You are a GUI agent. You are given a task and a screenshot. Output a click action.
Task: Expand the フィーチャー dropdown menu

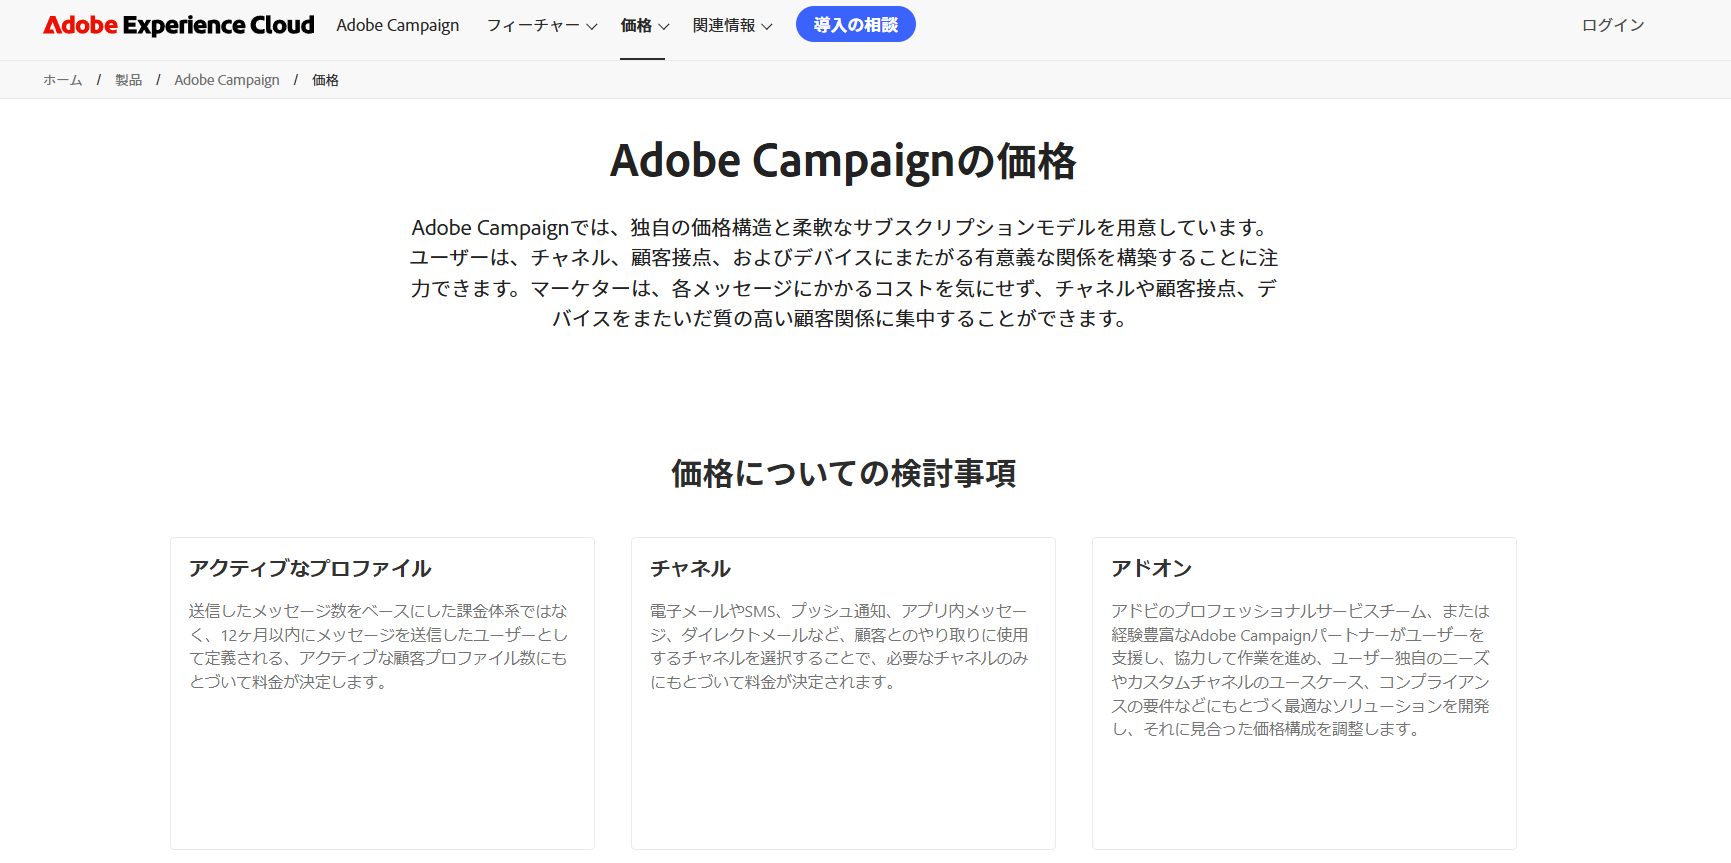click(542, 25)
